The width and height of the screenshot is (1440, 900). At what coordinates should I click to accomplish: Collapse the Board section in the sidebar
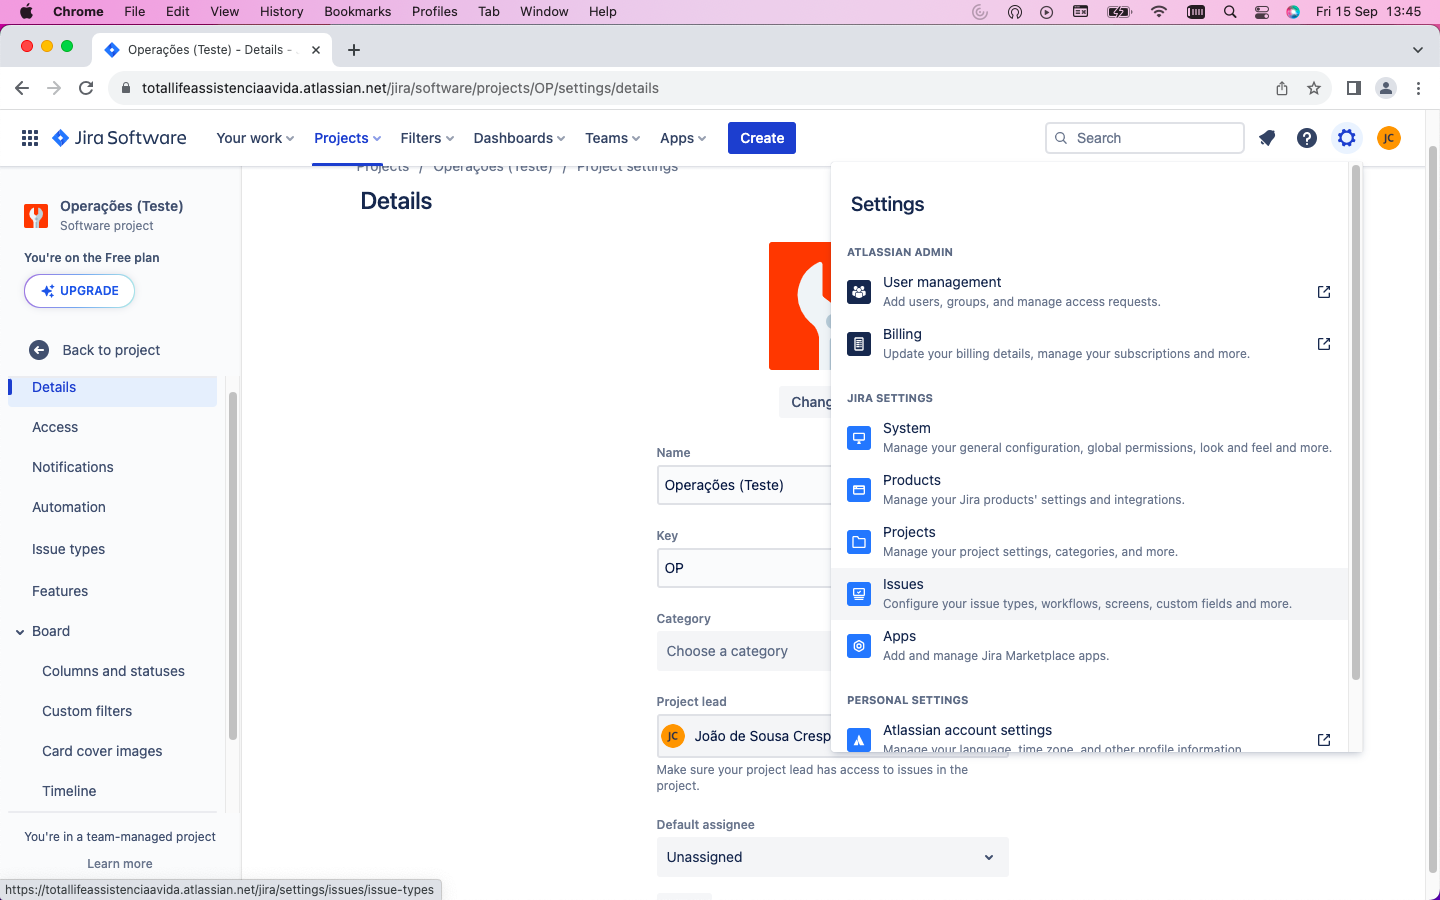(18, 631)
